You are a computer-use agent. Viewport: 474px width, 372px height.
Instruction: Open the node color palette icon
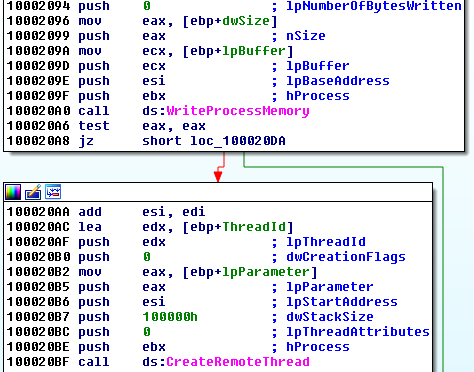point(13,192)
